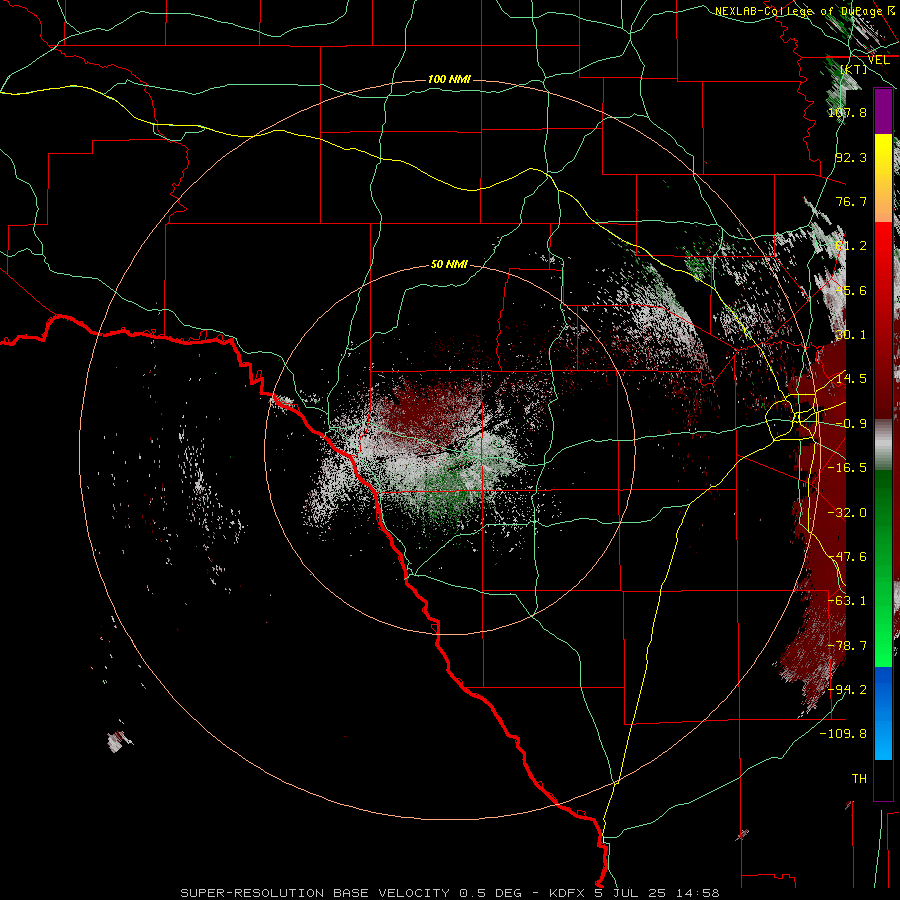Select the [KT] units label
The height and width of the screenshot is (900, 900).
pyautogui.click(x=854, y=69)
